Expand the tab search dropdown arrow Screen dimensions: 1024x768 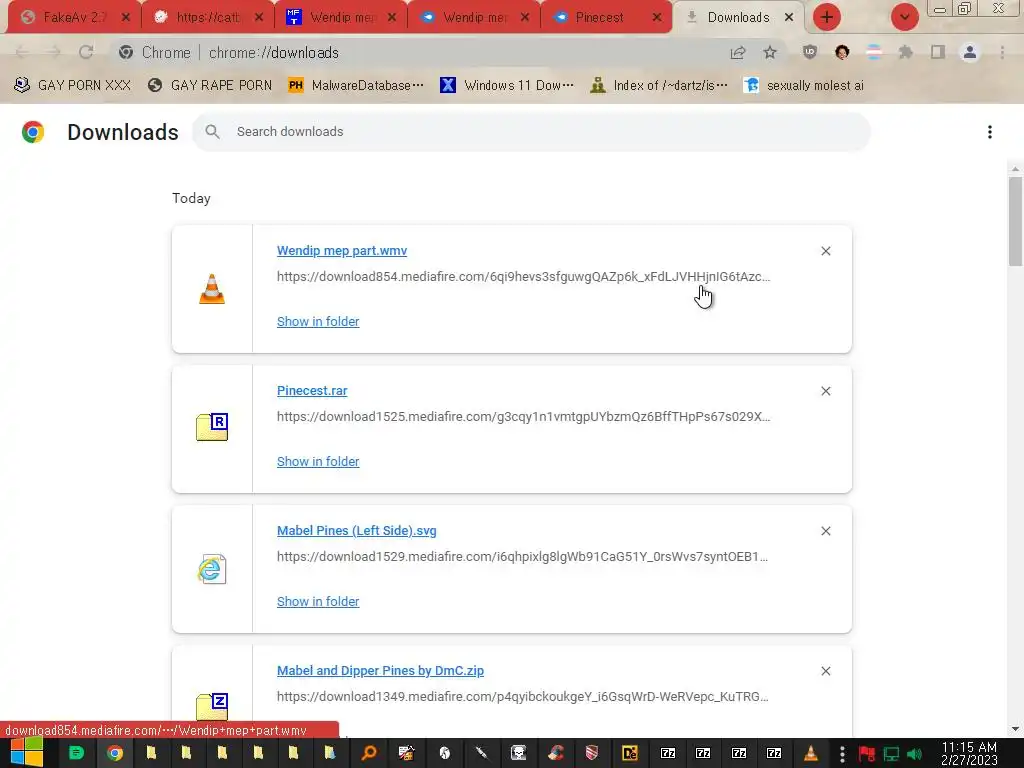coord(904,18)
